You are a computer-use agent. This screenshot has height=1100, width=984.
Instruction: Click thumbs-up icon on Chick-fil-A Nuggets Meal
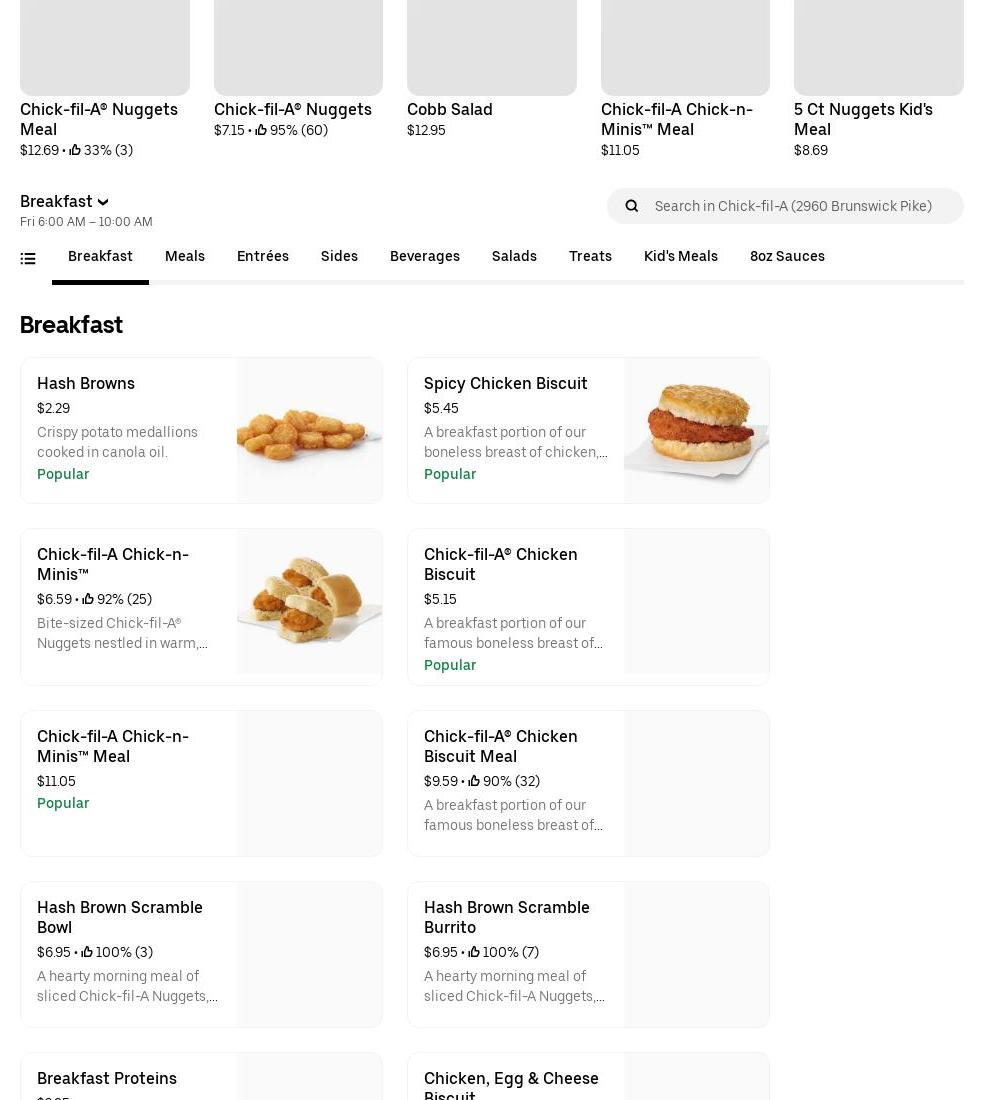[x=75, y=150]
